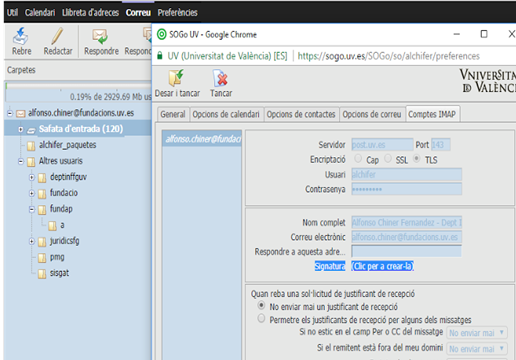Click the fundacio folder icon

[x=42, y=194]
